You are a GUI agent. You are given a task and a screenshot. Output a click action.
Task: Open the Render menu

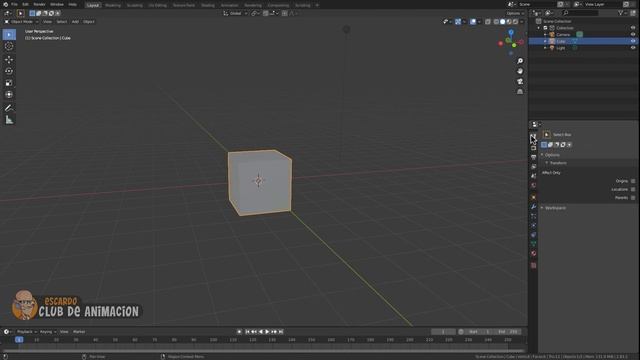[x=39, y=4]
